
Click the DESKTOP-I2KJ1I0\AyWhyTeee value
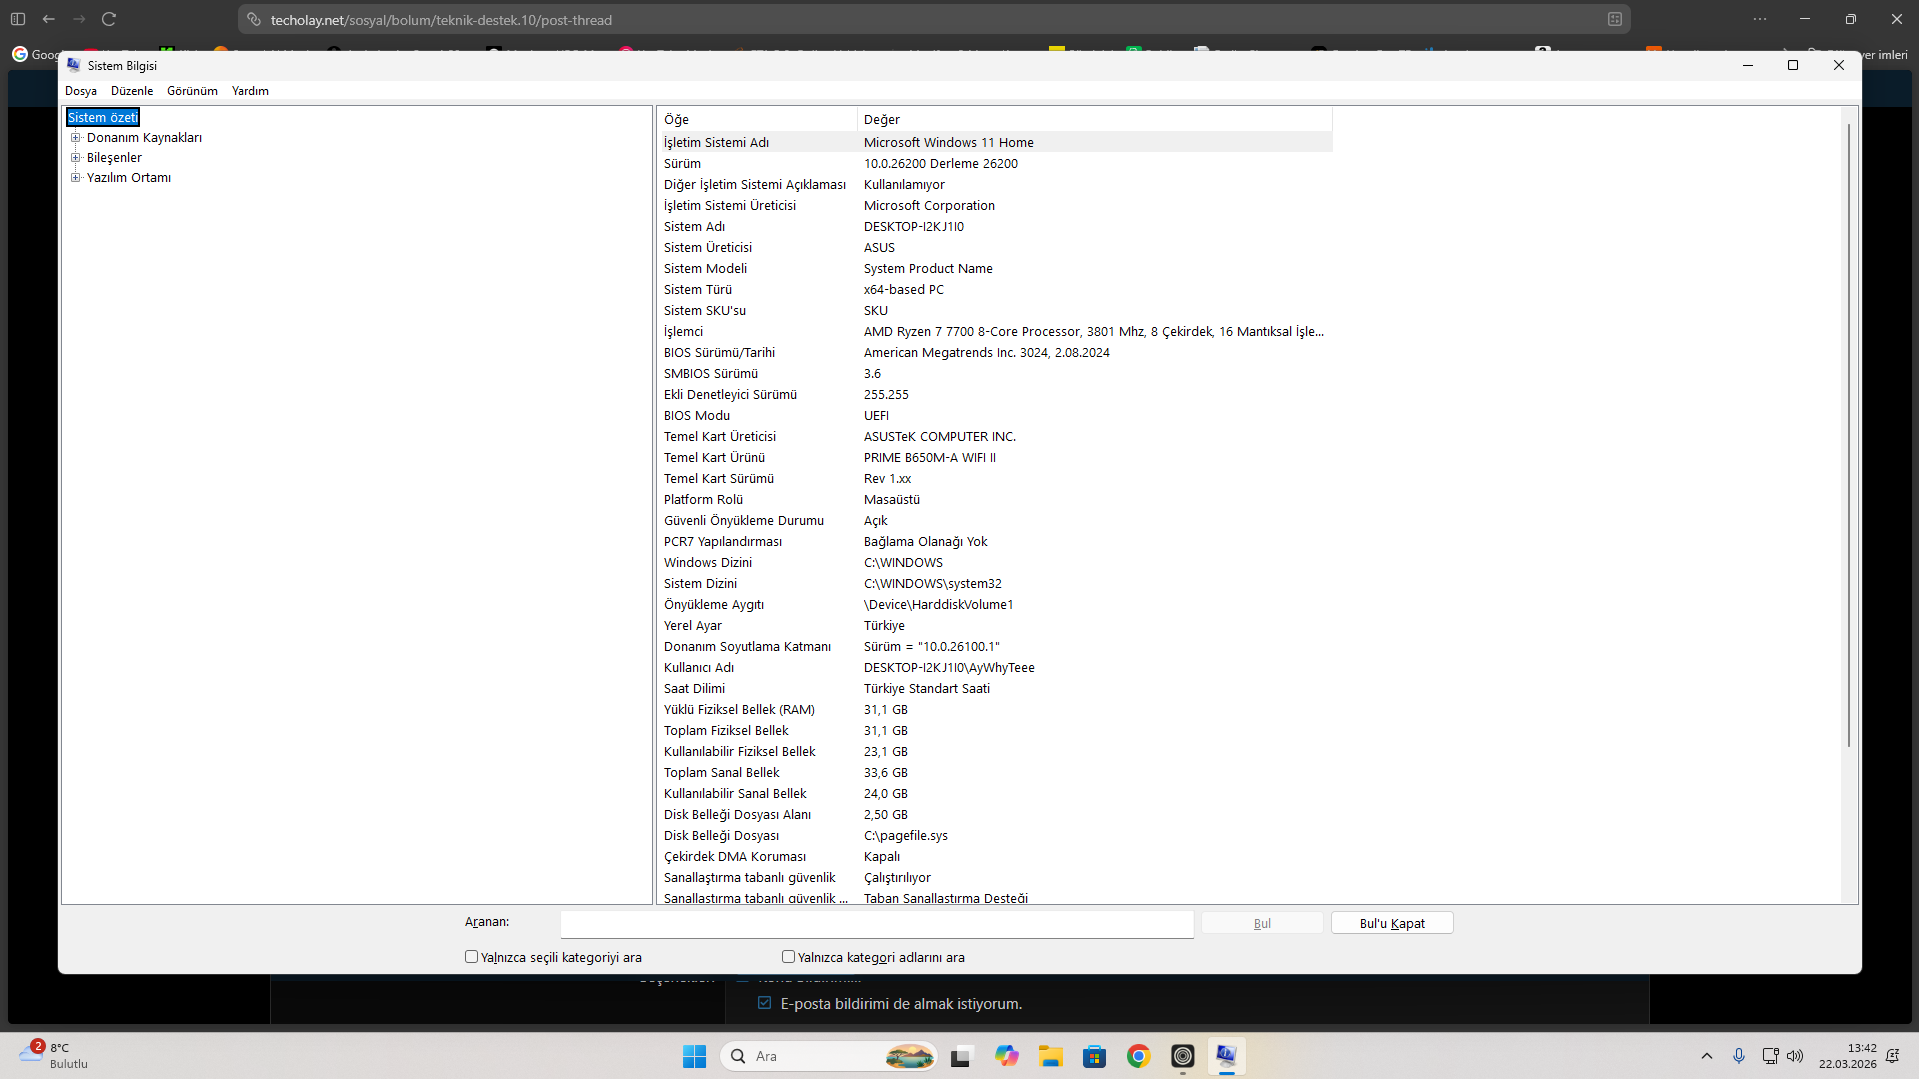coord(949,668)
